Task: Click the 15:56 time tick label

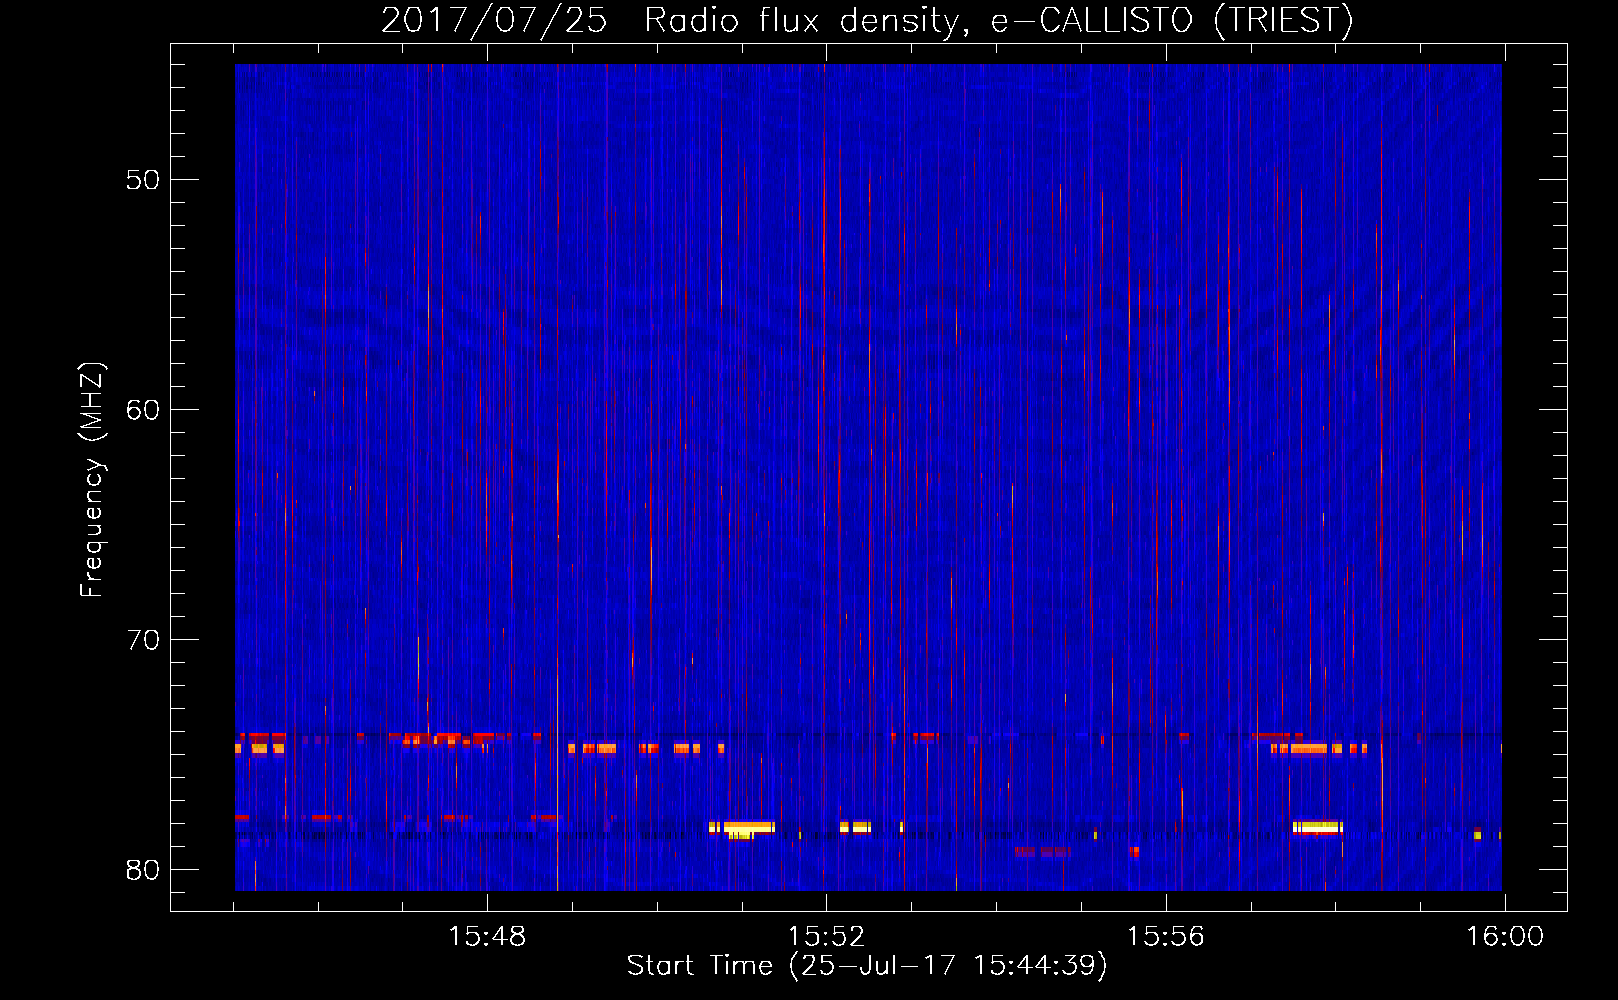Action: pos(1165,937)
